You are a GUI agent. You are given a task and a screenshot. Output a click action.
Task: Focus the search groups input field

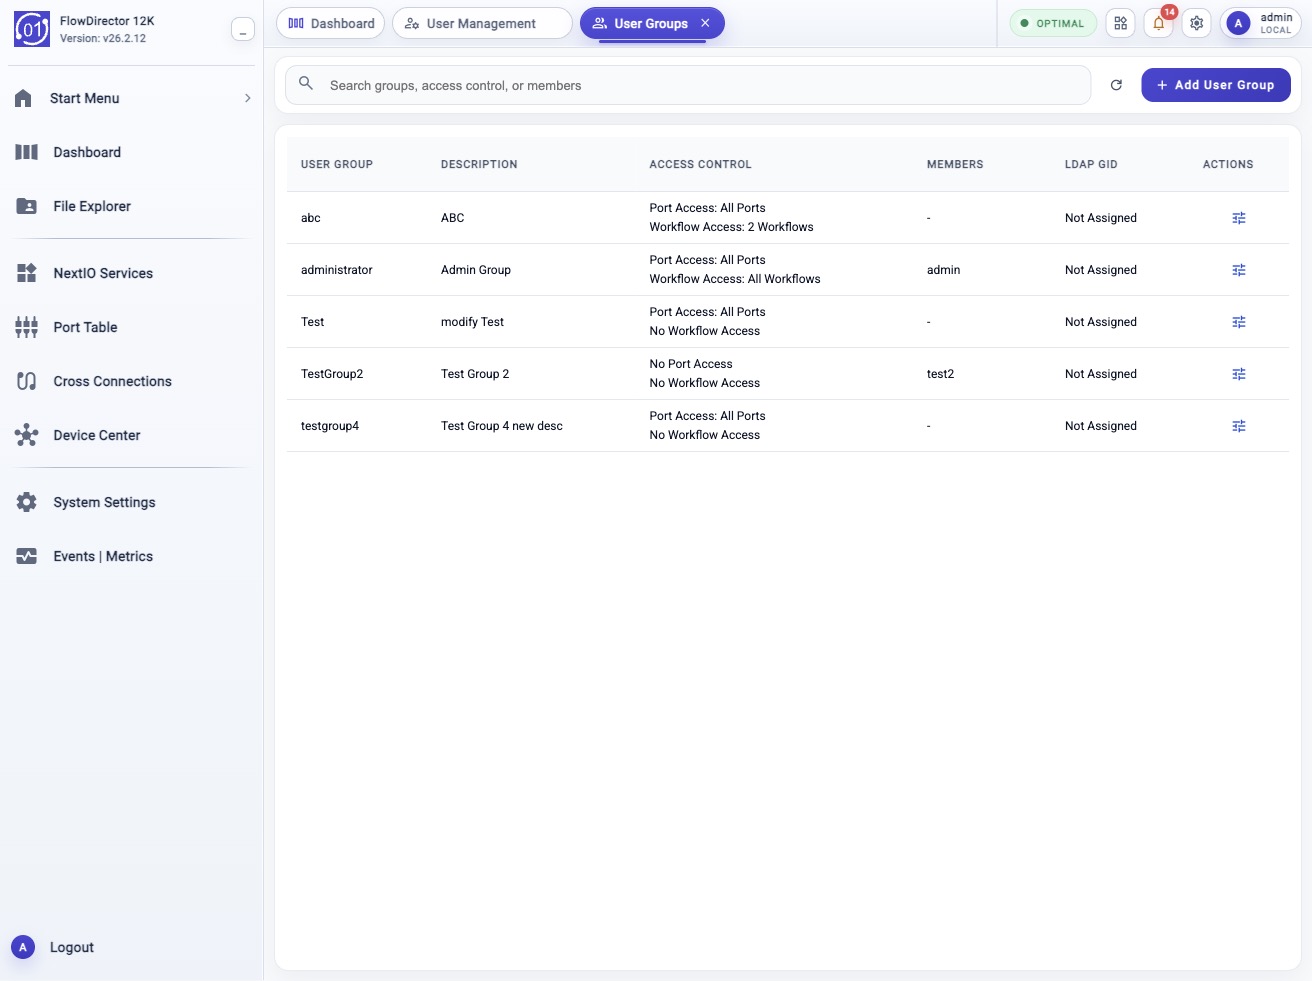coord(688,85)
